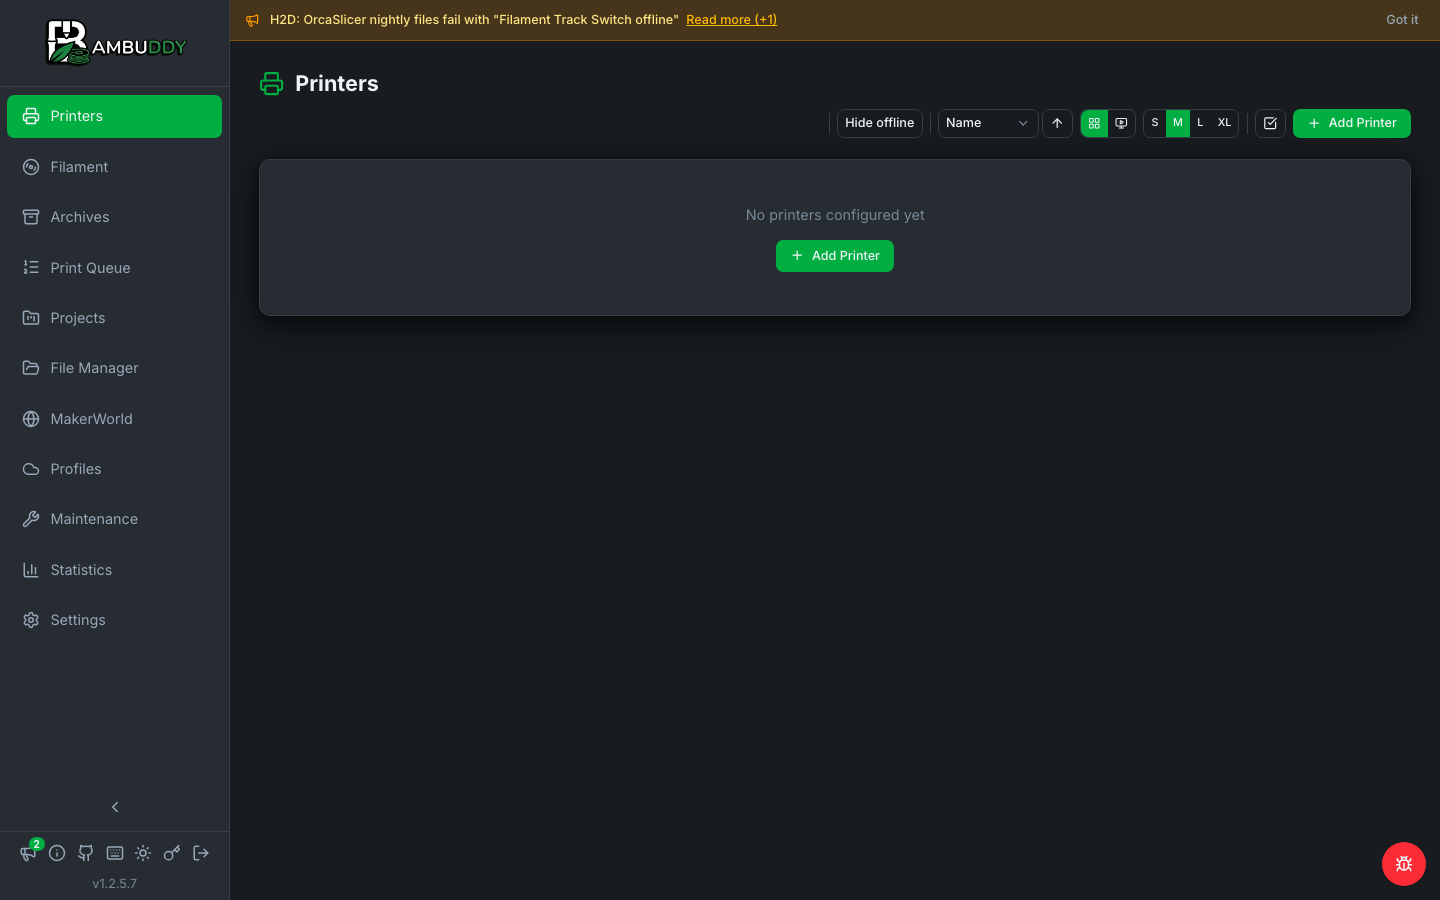Switch to grid card view
Screen dimensions: 1440x900
pyautogui.click(x=1094, y=123)
